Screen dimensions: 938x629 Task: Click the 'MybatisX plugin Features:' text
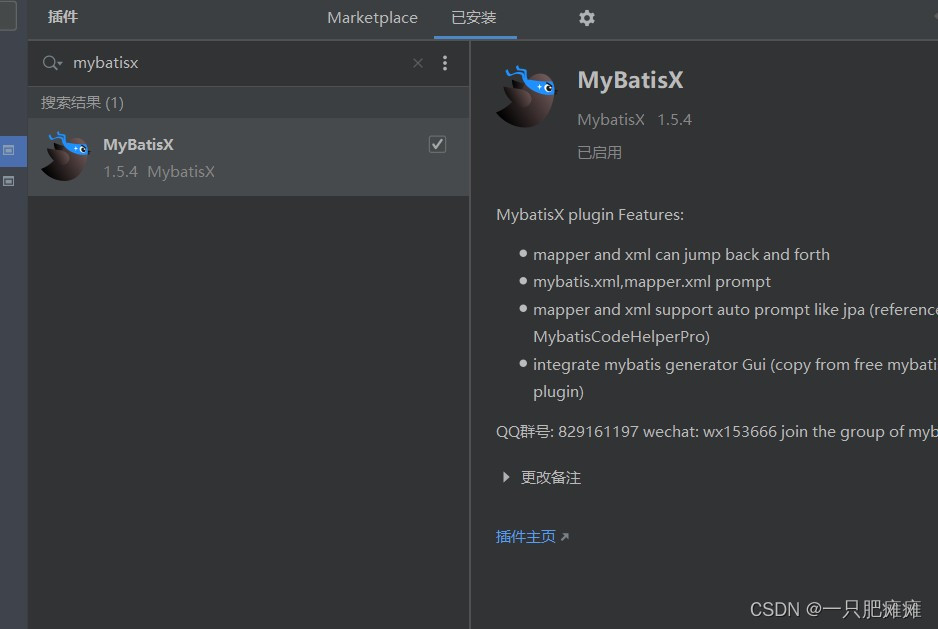tap(590, 215)
